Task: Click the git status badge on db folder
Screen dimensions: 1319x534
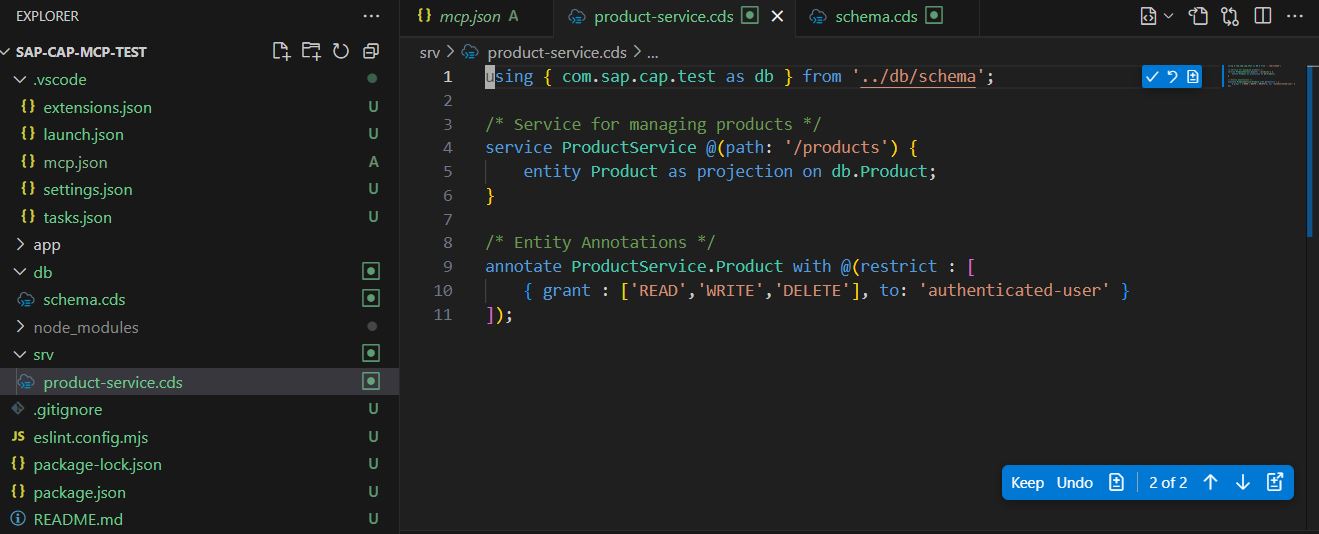Action: [371, 271]
